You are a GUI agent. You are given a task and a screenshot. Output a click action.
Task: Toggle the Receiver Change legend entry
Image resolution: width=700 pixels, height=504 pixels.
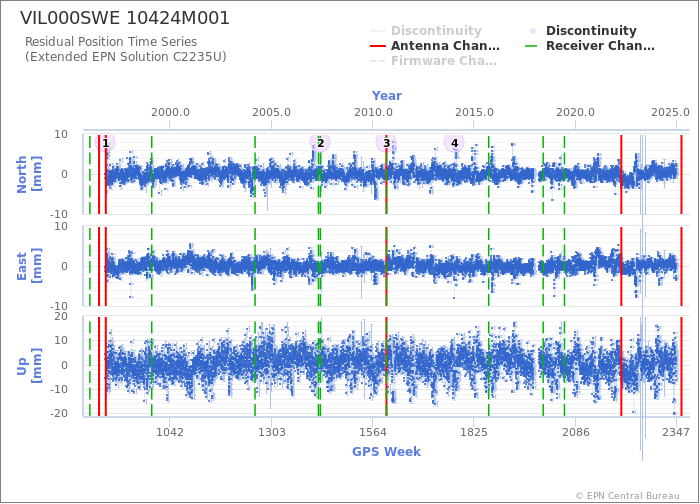(x=590, y=46)
